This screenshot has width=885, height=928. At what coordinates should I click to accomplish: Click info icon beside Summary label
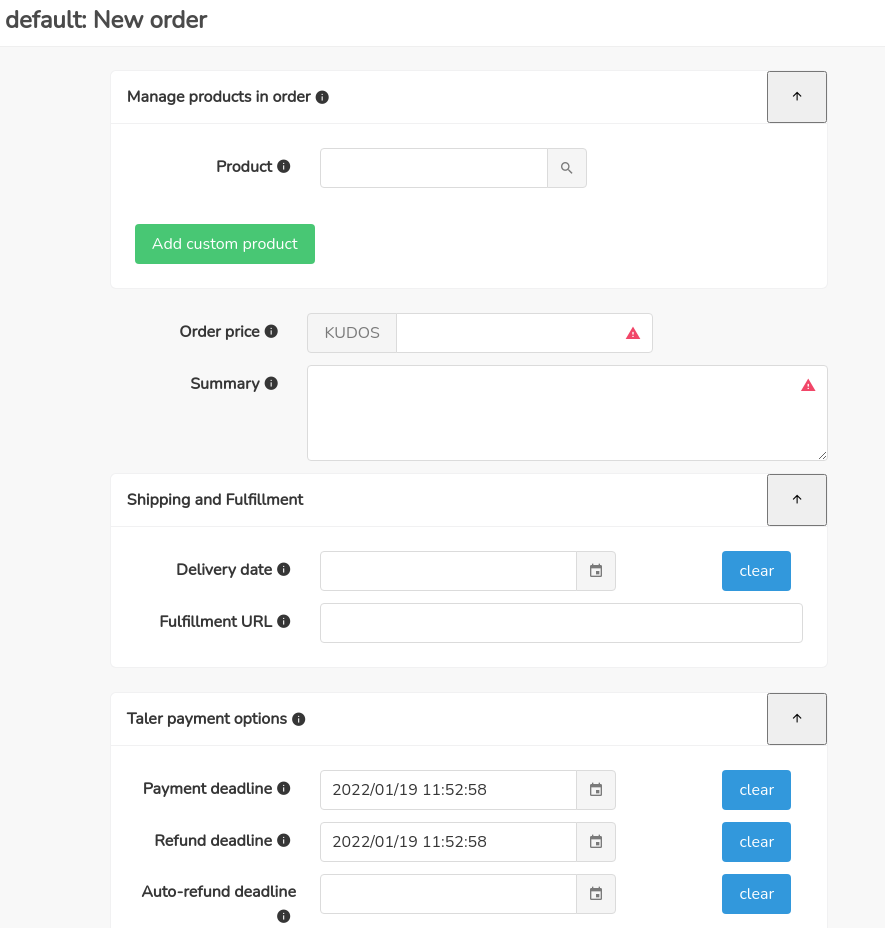(x=271, y=384)
